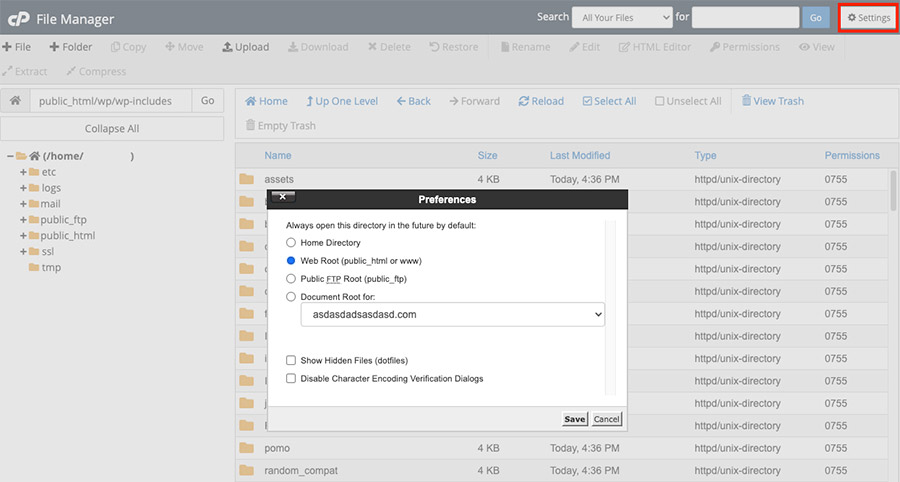Save the Preferences dialog

[x=575, y=419]
